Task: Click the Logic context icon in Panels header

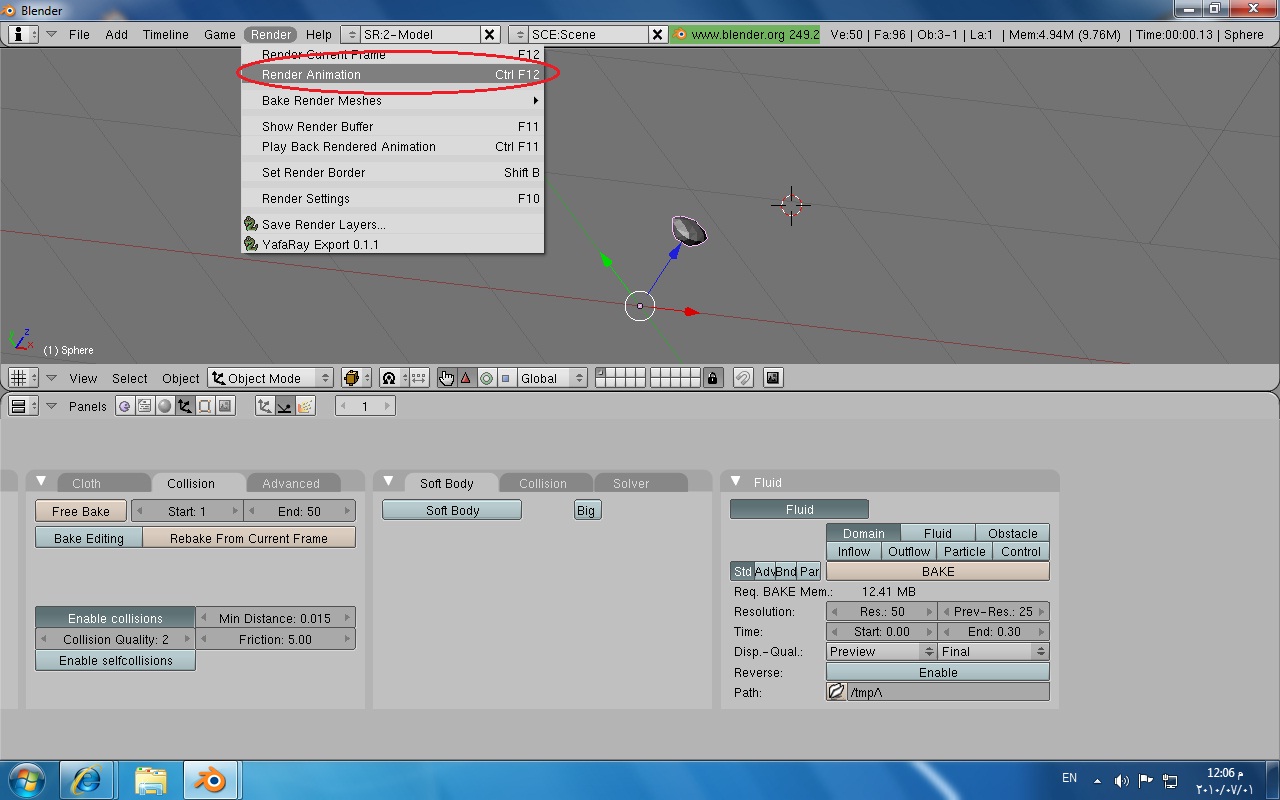Action: coord(125,406)
